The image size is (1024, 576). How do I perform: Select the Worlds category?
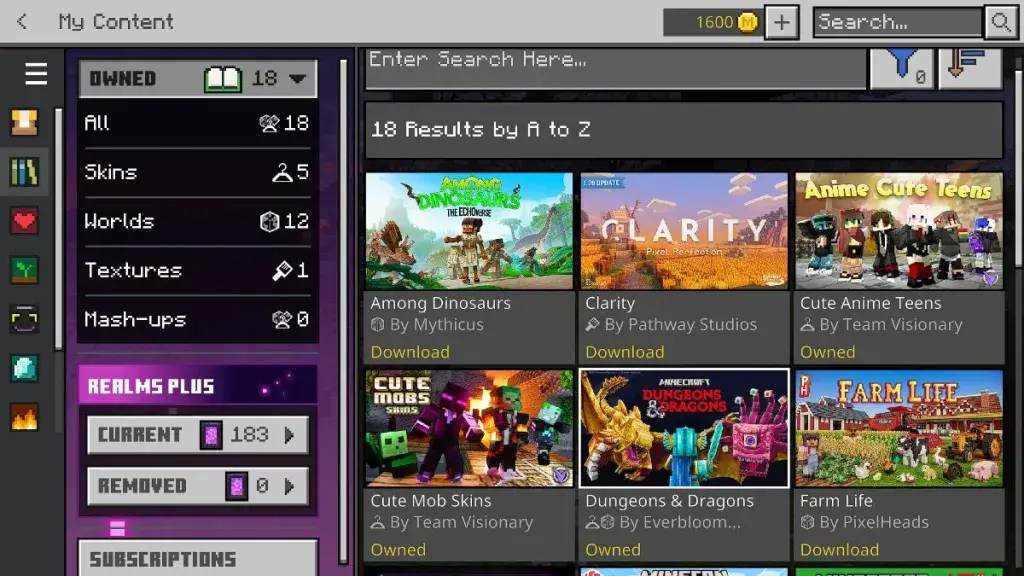[197, 221]
